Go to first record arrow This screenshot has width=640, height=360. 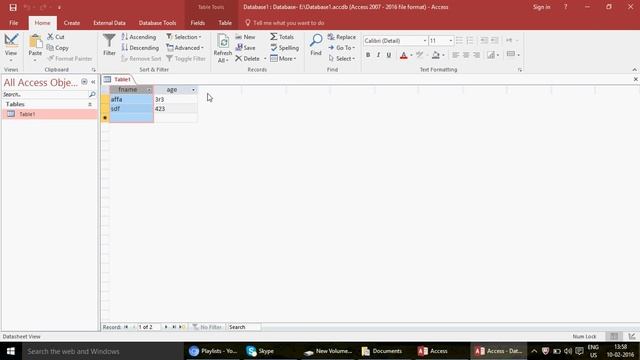tap(126, 327)
